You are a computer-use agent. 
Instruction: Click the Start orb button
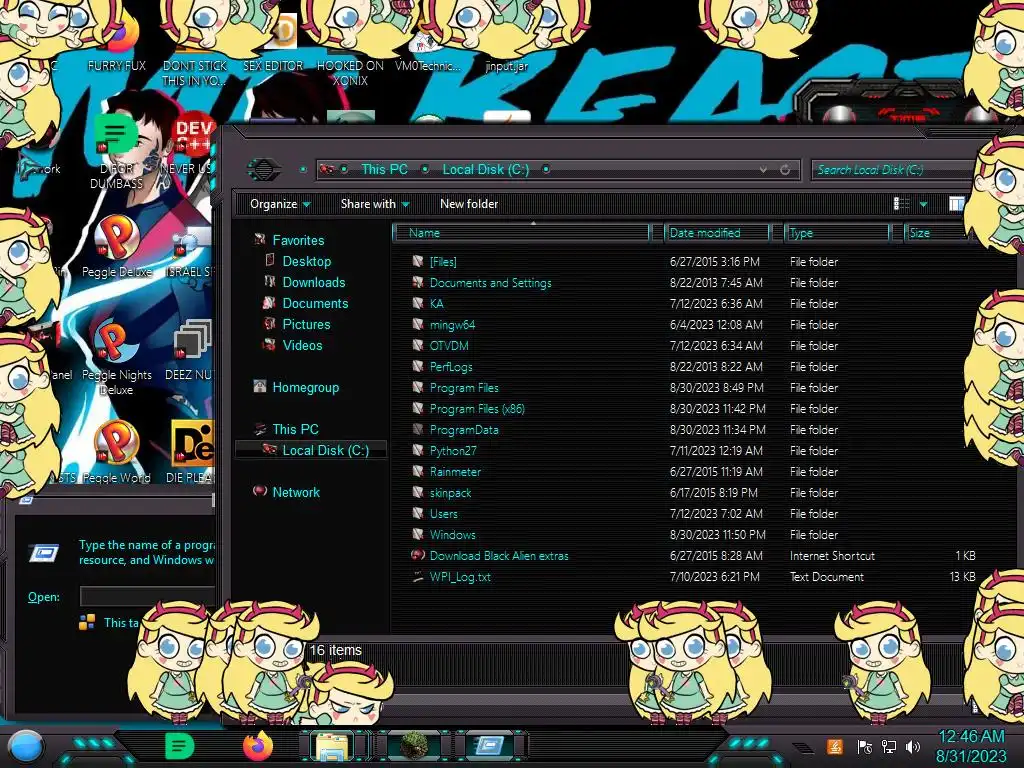pyautogui.click(x=26, y=746)
